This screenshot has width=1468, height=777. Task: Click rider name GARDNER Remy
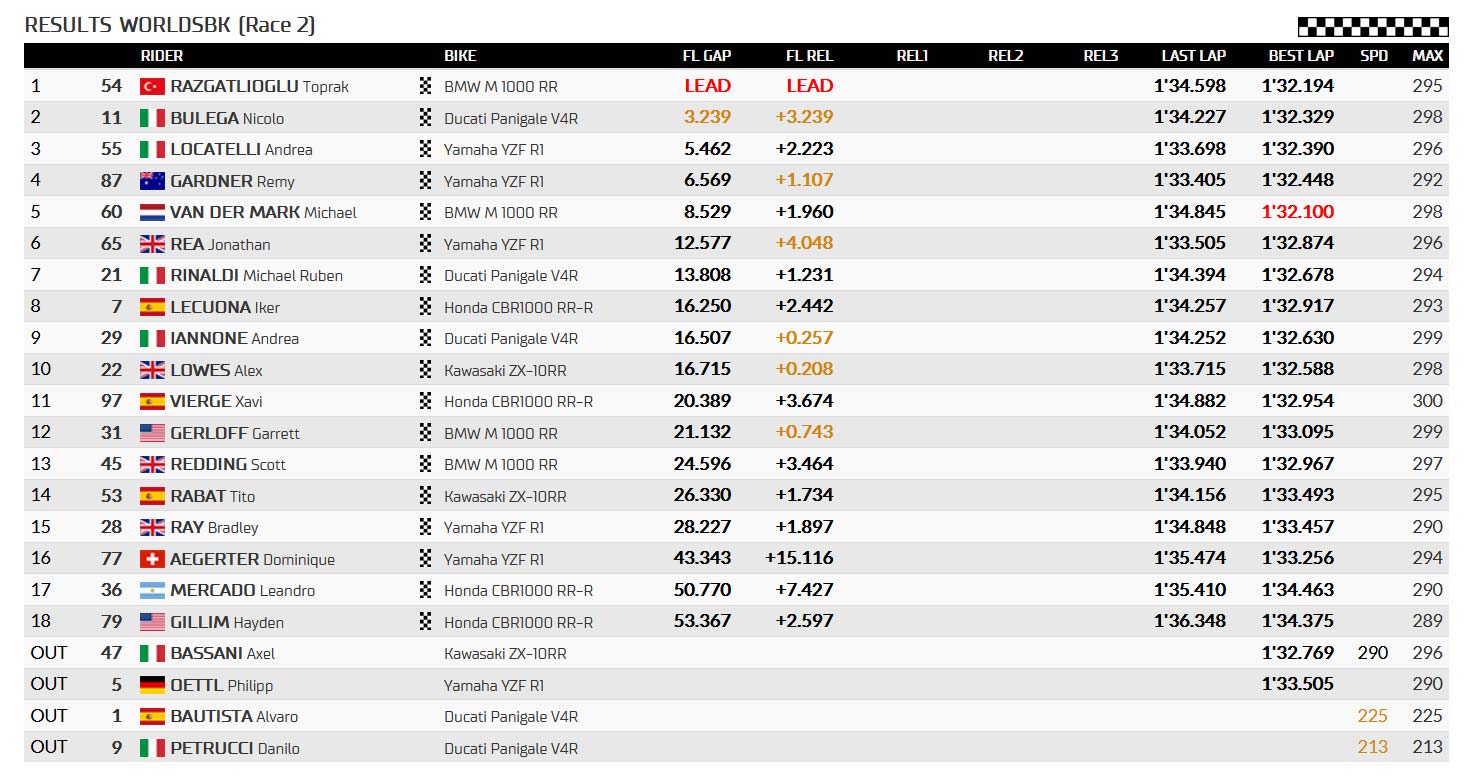pyautogui.click(x=232, y=181)
